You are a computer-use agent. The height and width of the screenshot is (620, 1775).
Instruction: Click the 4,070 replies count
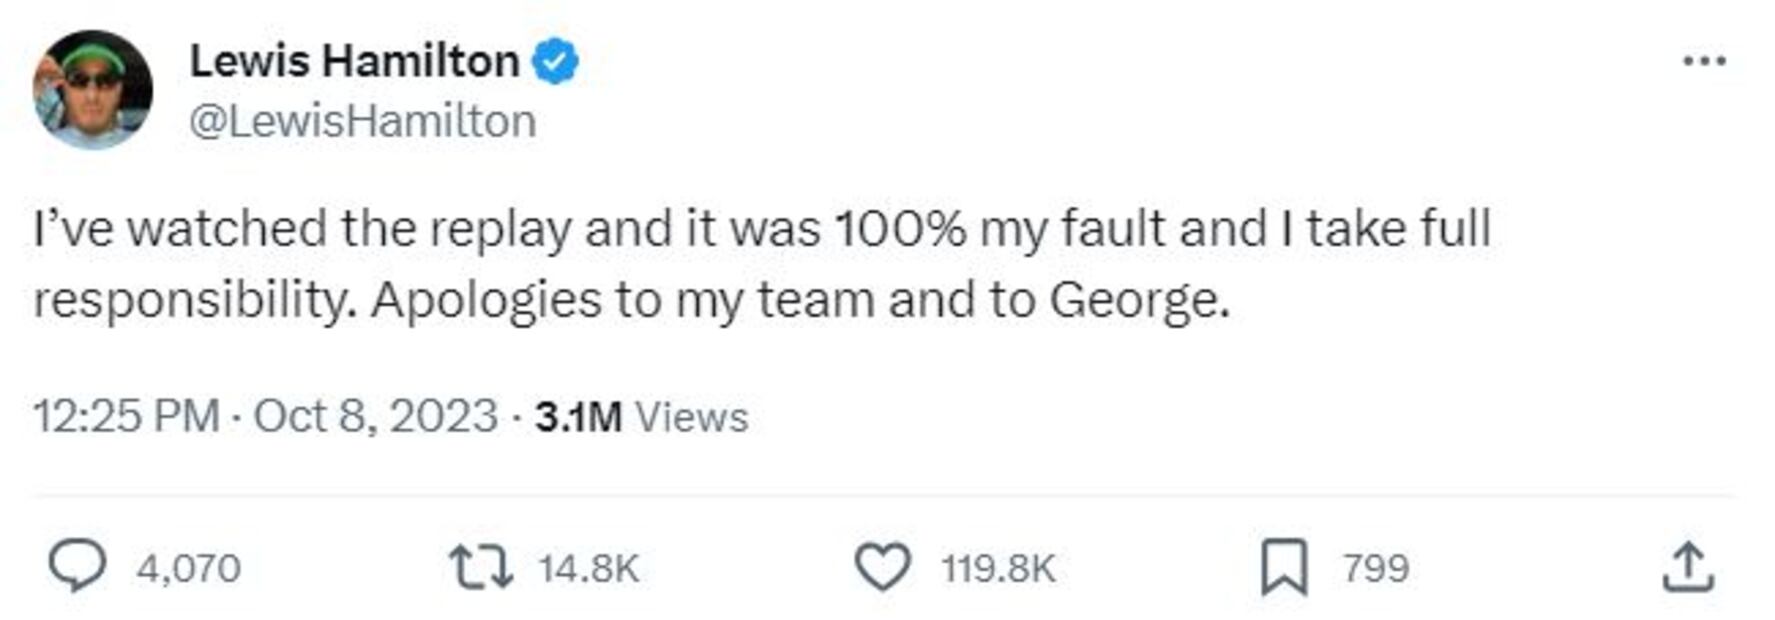click(189, 568)
